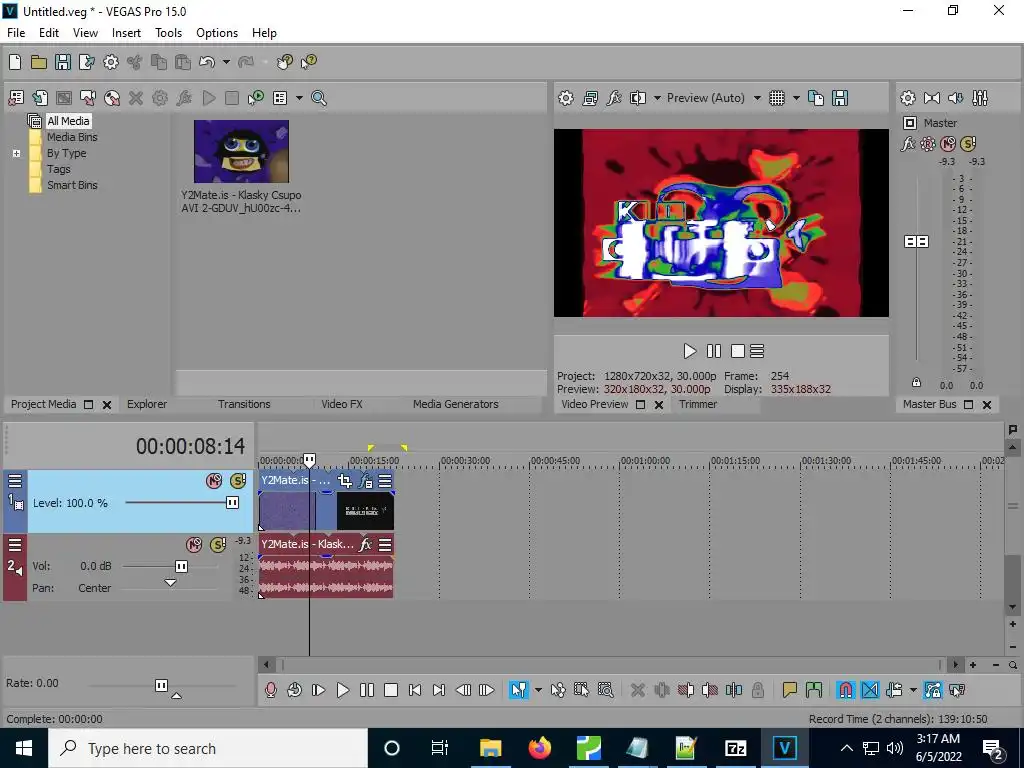Click the Cut scissors icon

click(135, 62)
